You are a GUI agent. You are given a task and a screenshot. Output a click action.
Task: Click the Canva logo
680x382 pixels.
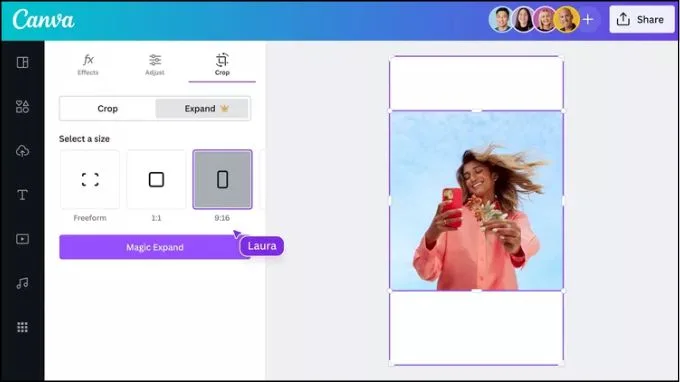43,20
